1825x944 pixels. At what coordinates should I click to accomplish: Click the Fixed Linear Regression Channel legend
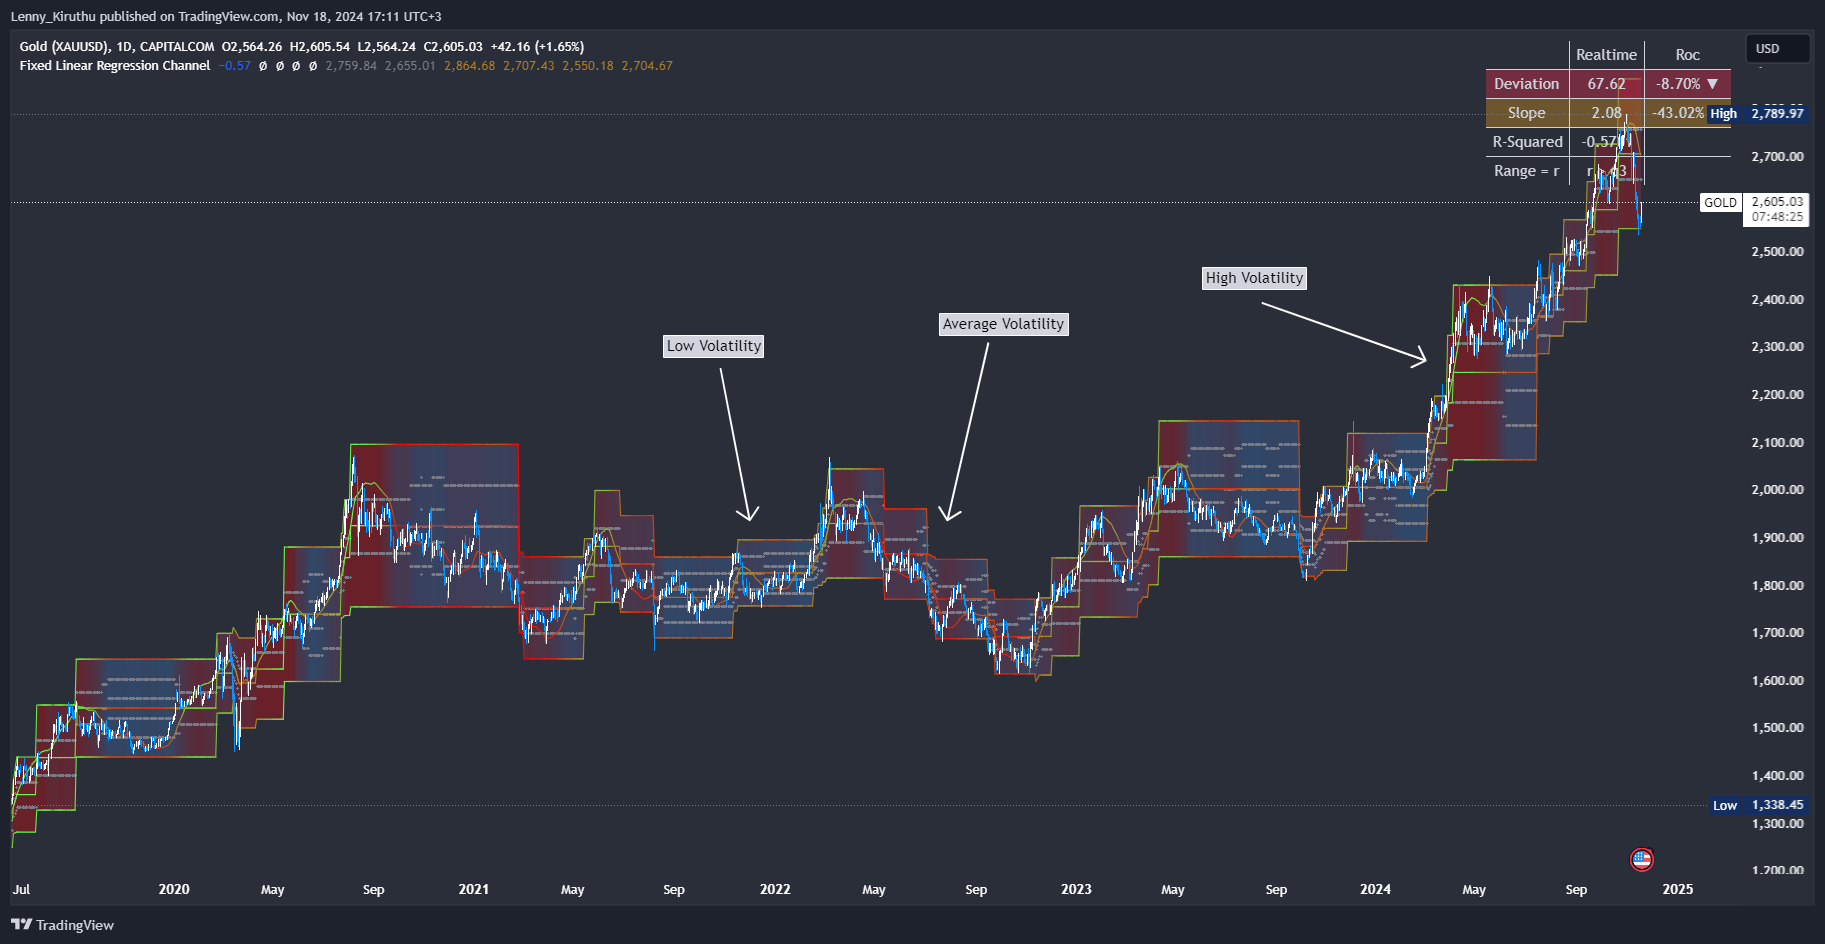tap(115, 66)
